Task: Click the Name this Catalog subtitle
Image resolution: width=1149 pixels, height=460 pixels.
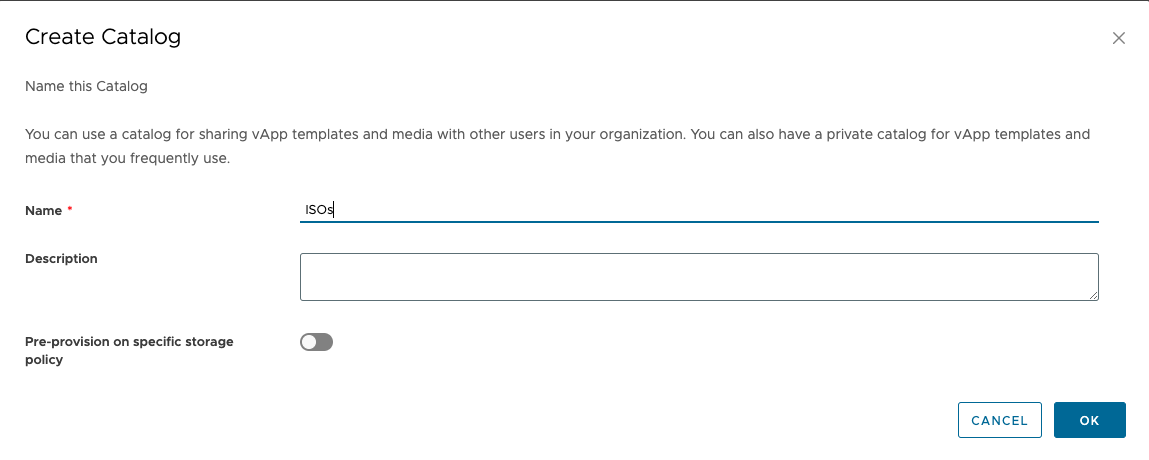Action: [x=86, y=86]
